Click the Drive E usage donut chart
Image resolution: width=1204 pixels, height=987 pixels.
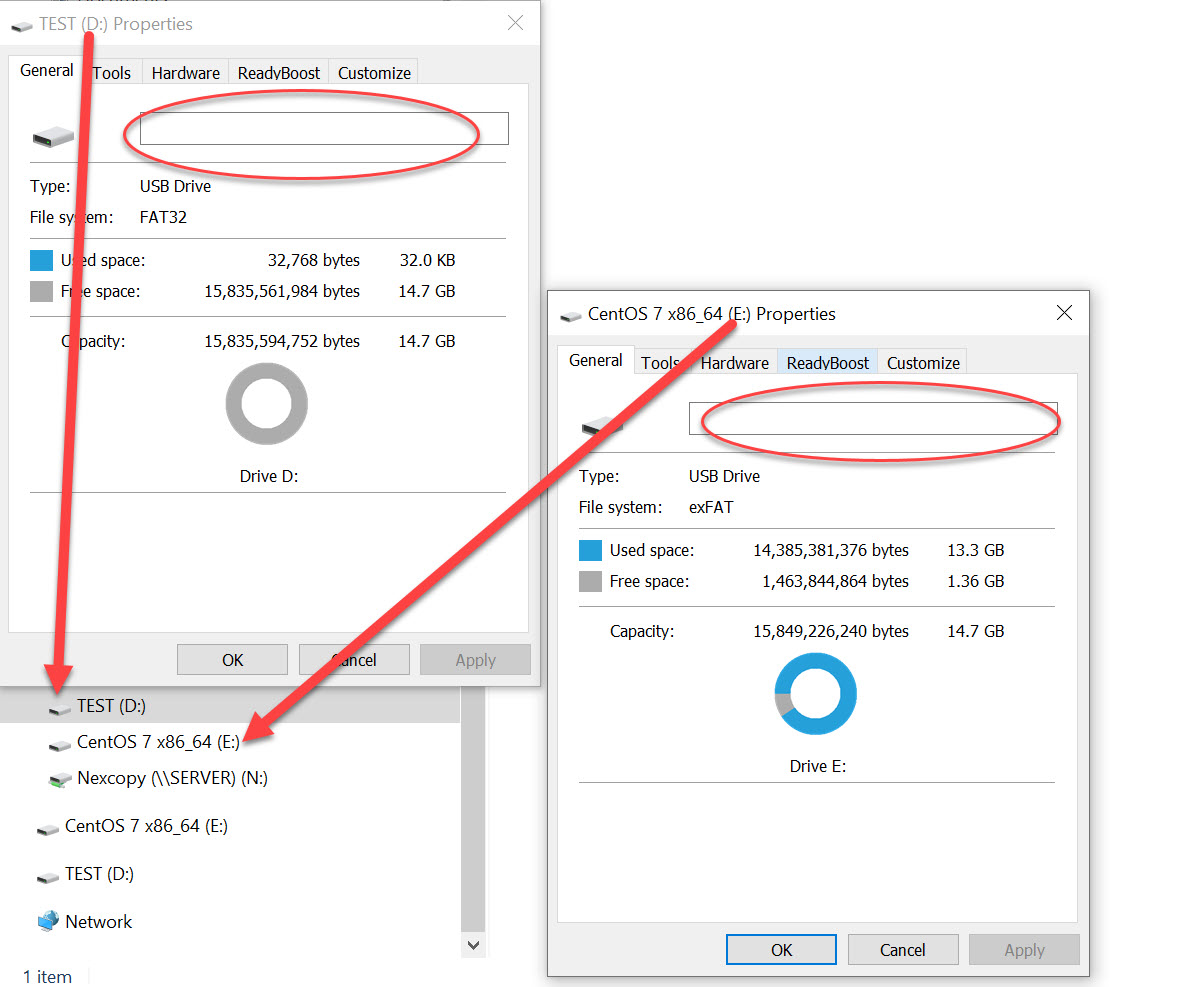tap(815, 696)
